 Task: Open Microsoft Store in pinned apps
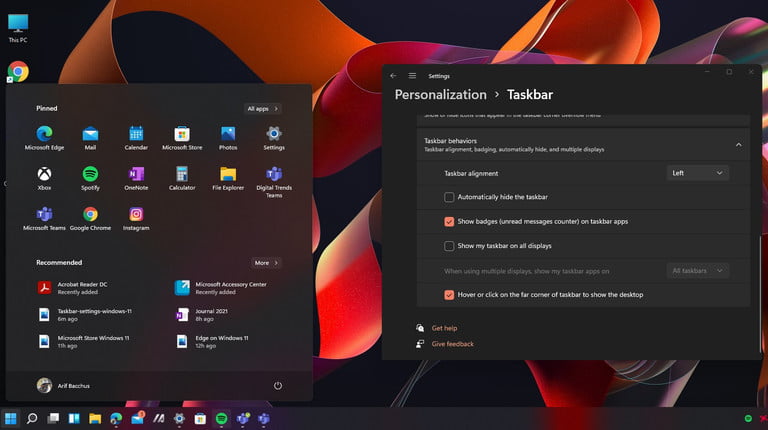pyautogui.click(x=182, y=138)
